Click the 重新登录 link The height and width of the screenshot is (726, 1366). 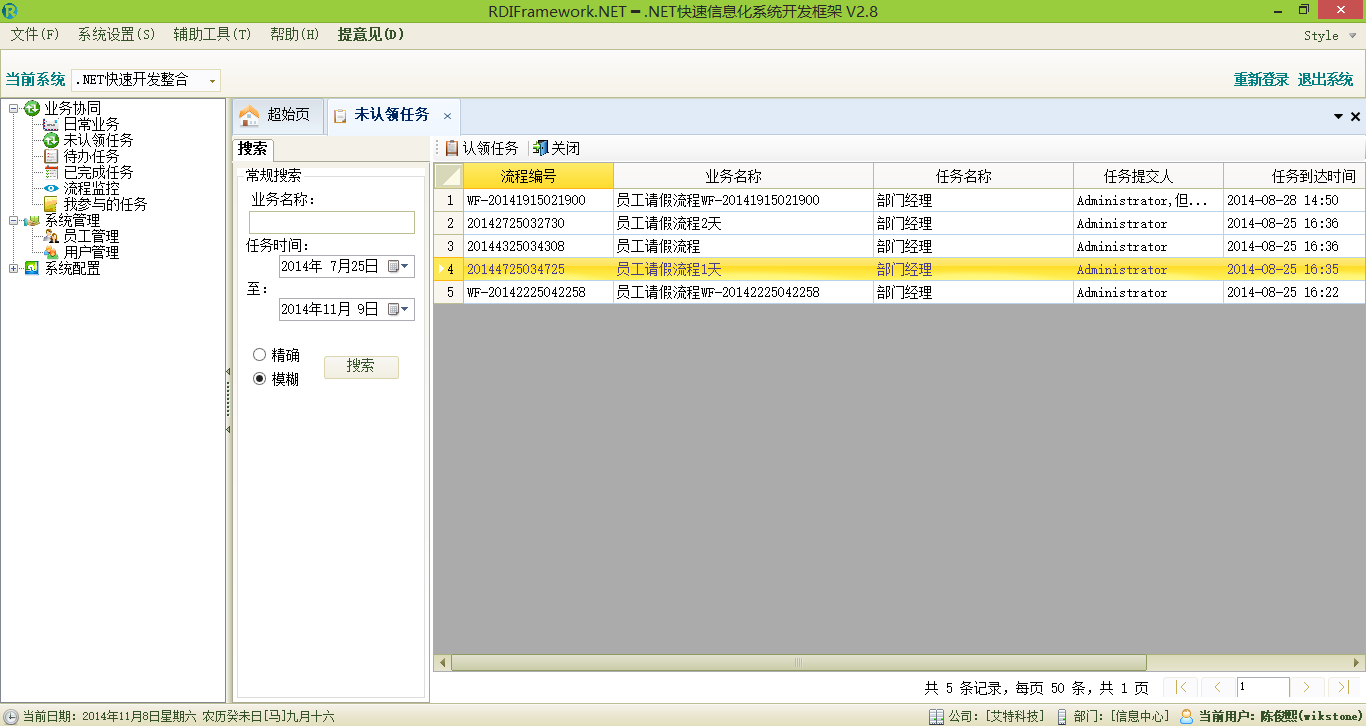tap(1261, 80)
